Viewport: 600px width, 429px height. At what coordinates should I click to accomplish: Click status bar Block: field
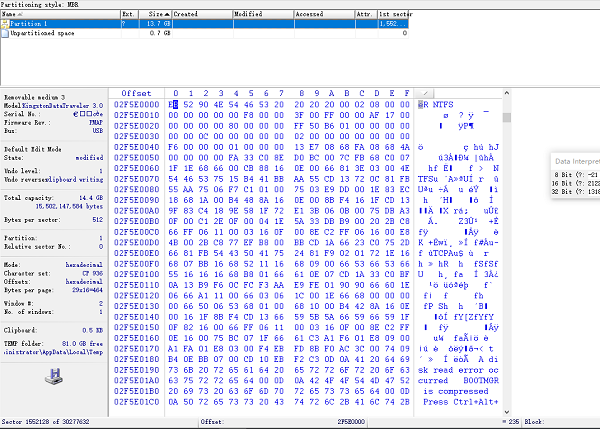pyautogui.click(x=561, y=422)
